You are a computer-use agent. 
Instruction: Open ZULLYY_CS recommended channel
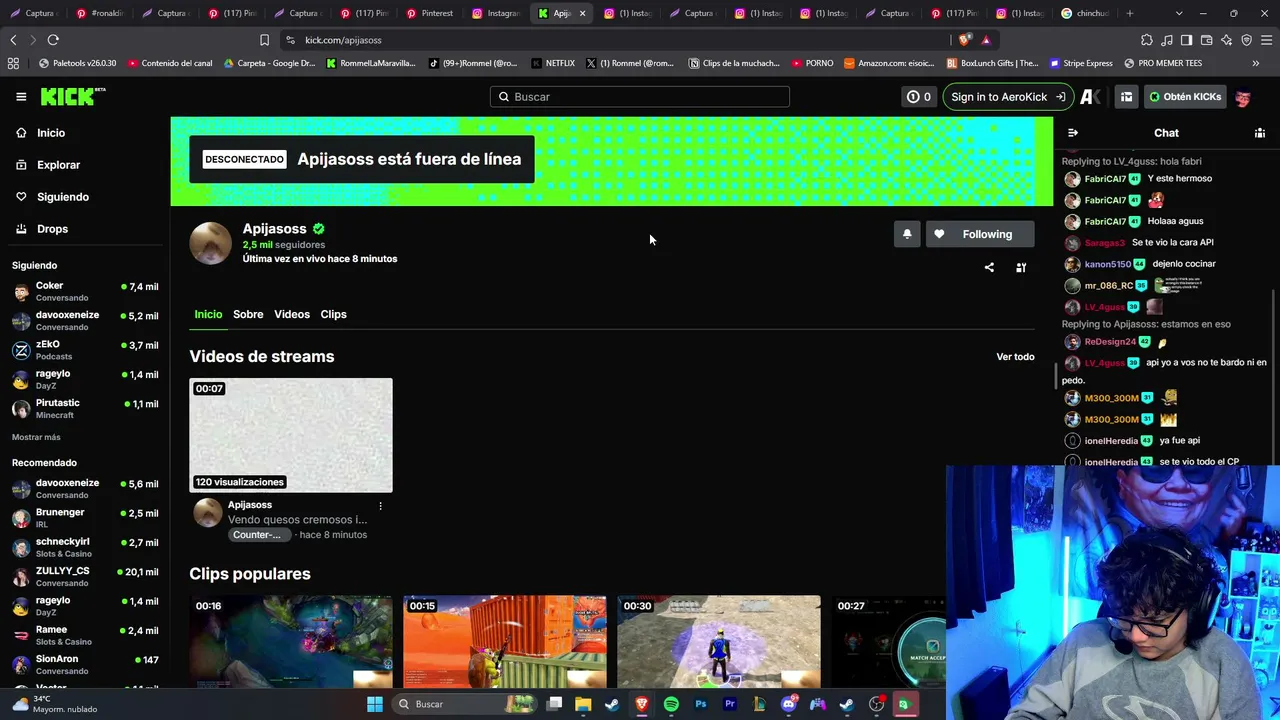click(x=85, y=576)
